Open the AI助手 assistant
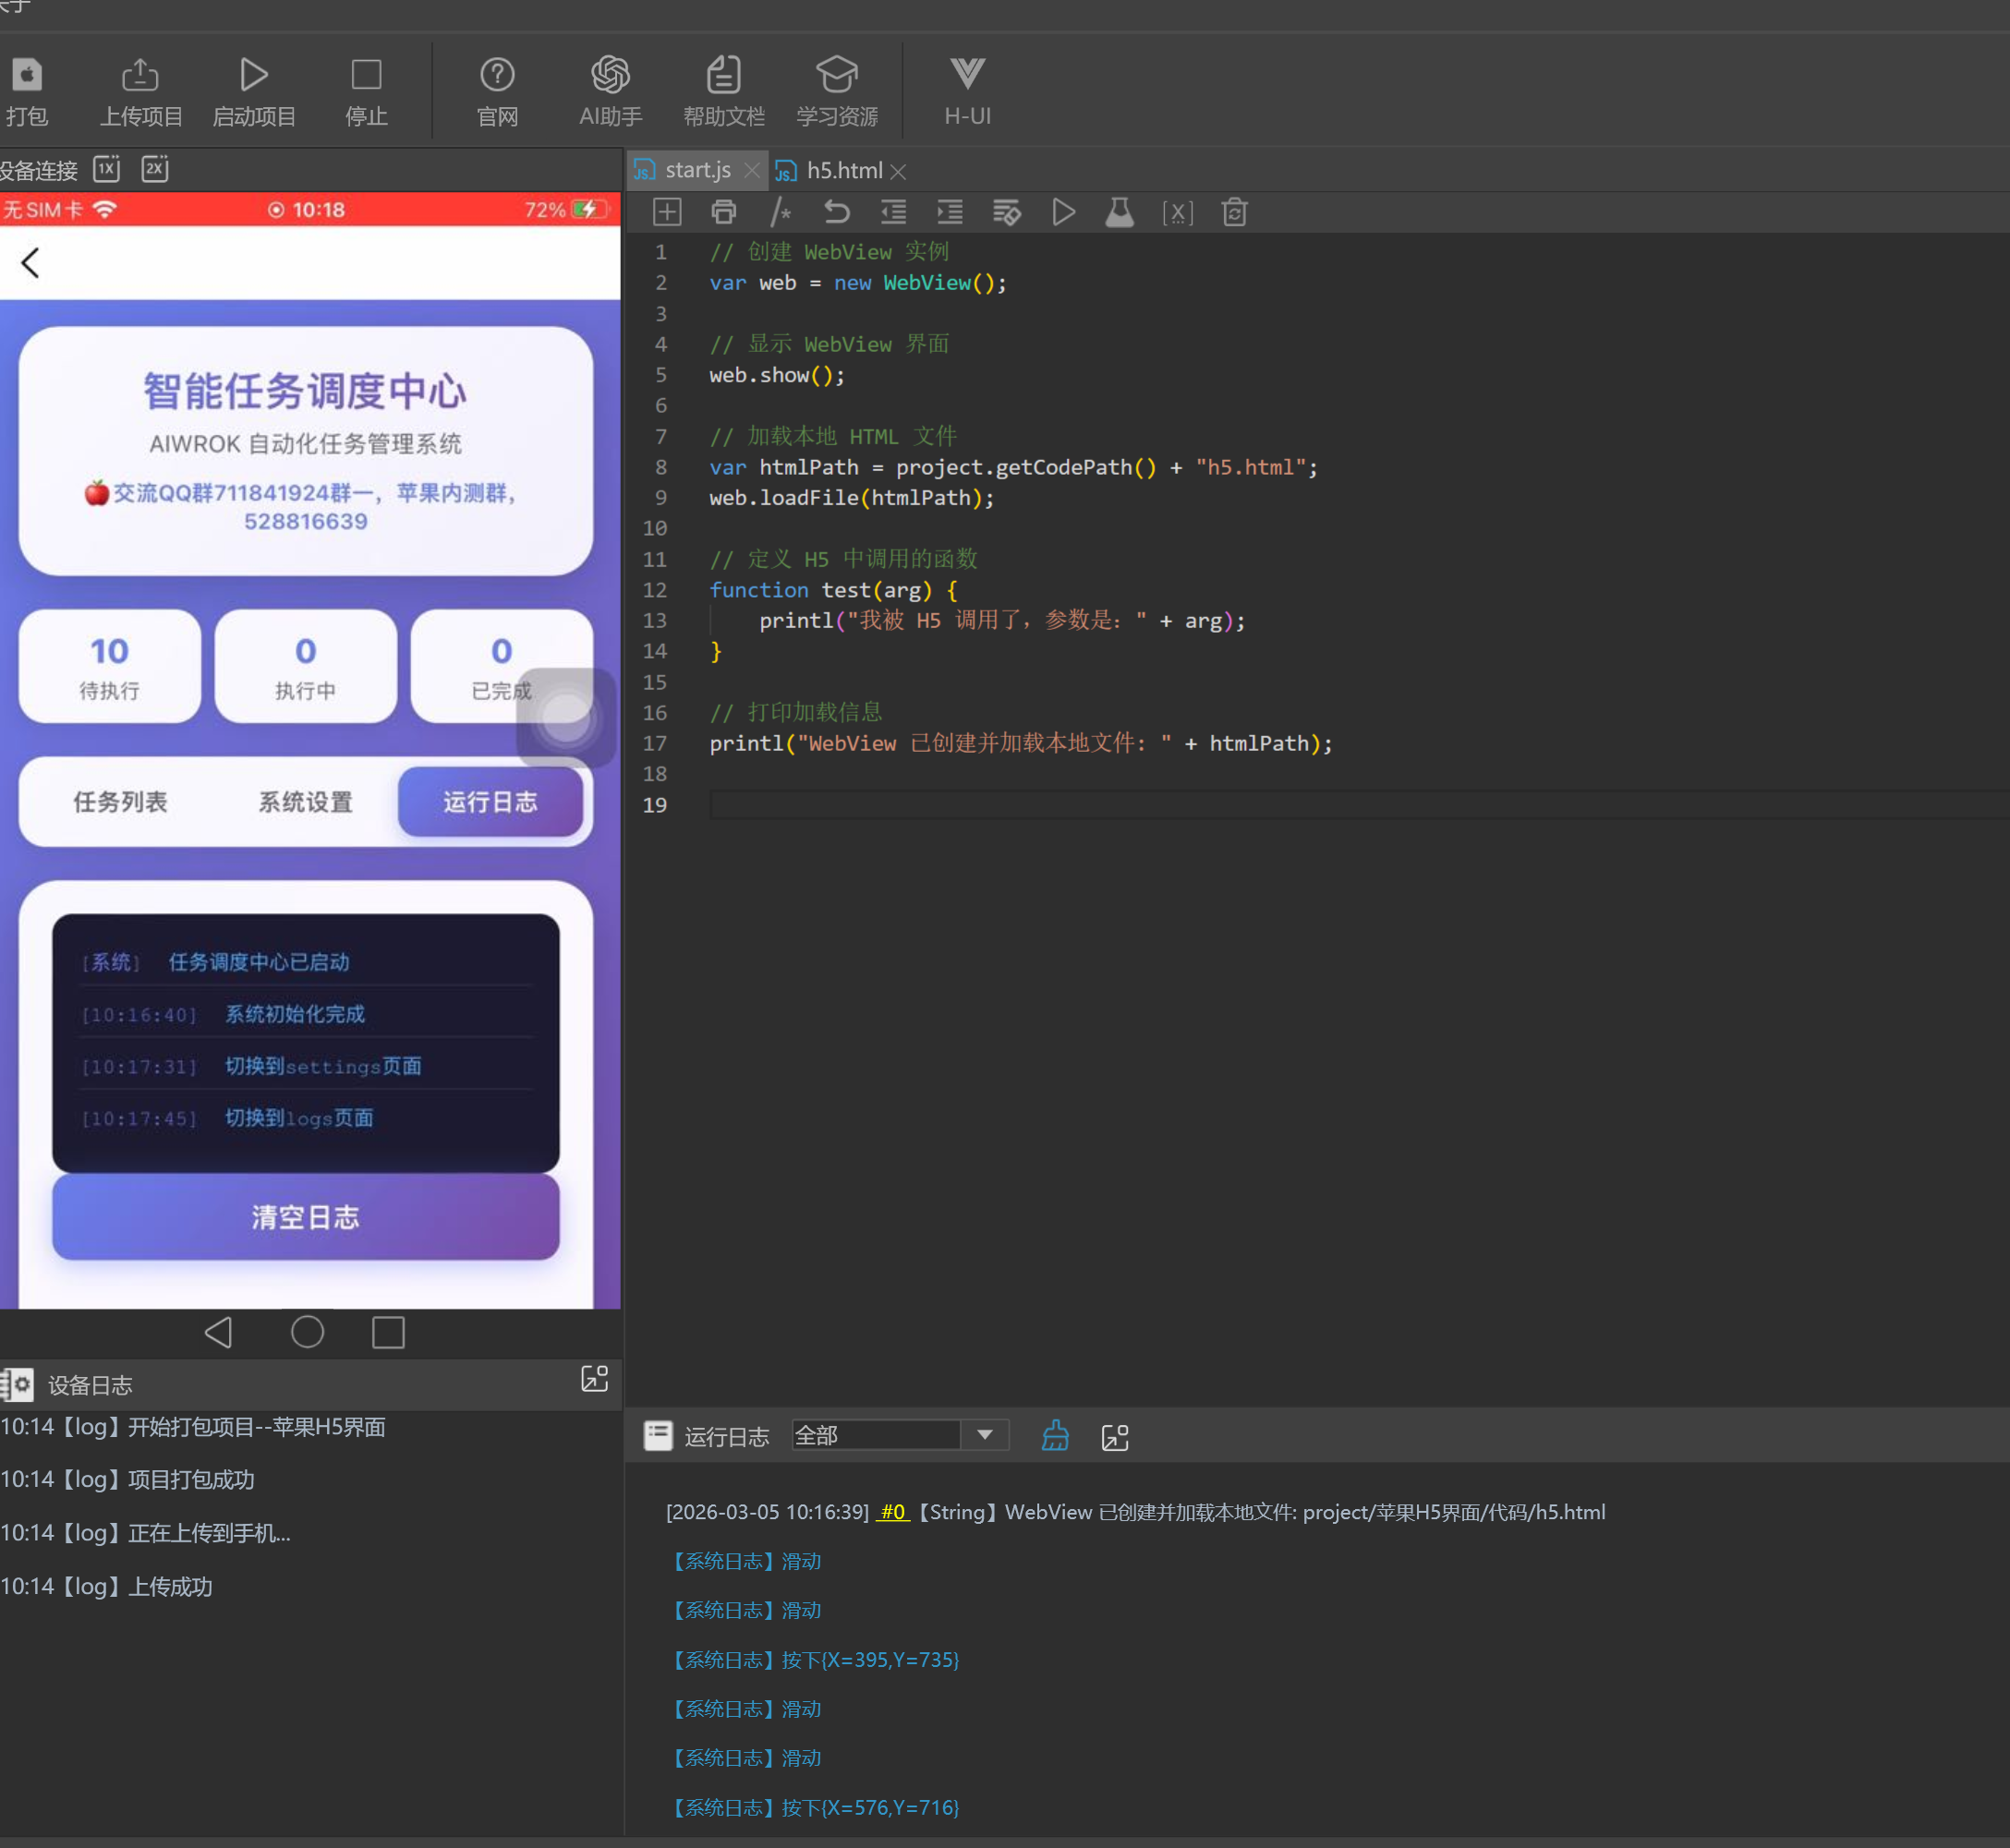This screenshot has width=2010, height=1848. [x=610, y=75]
